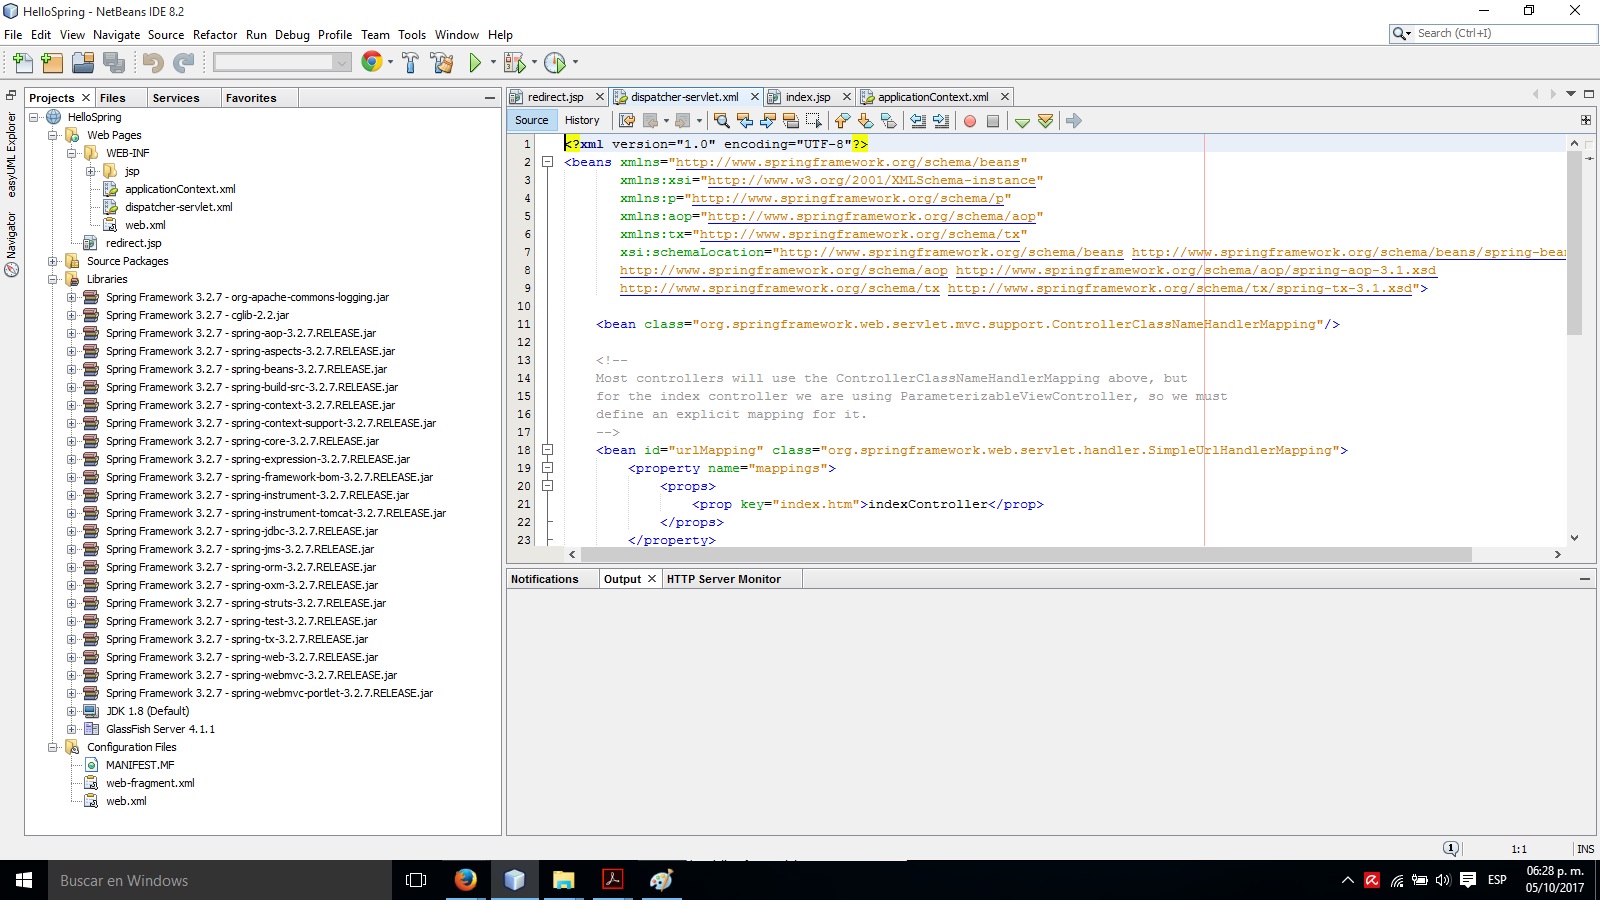Expand the WEB-INF jsp folder
Viewport: 1600px width, 900px height.
point(89,171)
